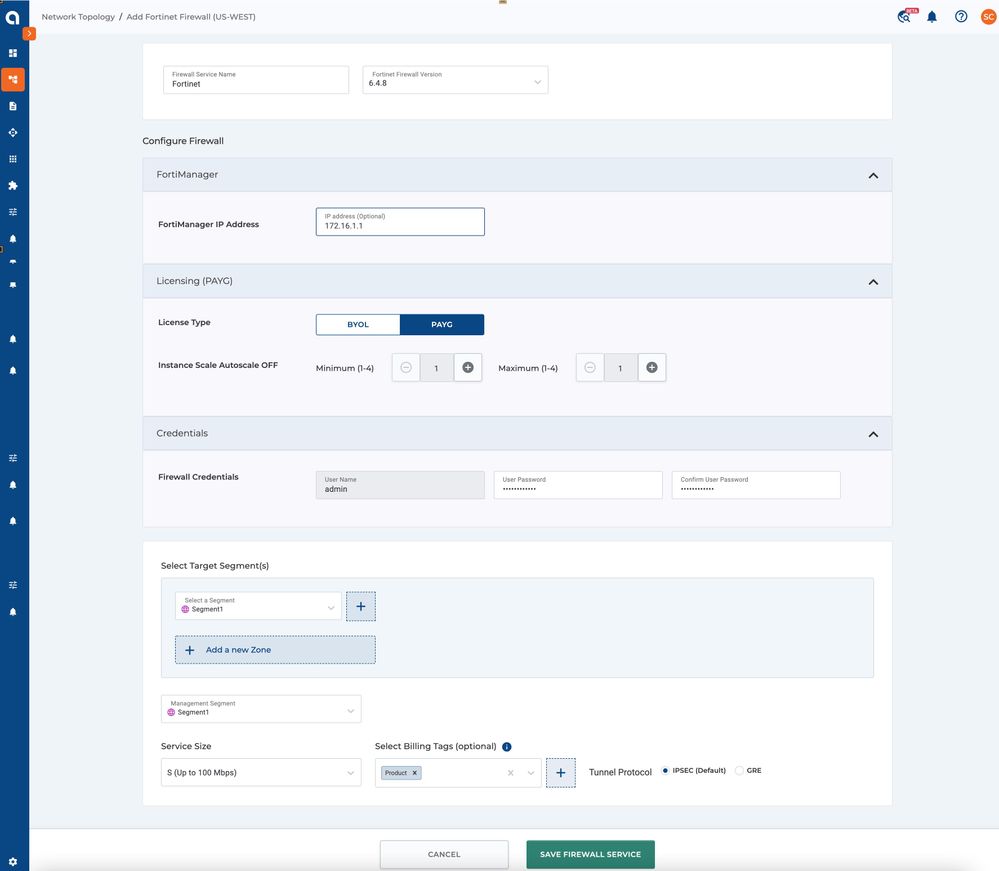Open the billing tags dropdown arrow
999x871 pixels.
tap(530, 773)
